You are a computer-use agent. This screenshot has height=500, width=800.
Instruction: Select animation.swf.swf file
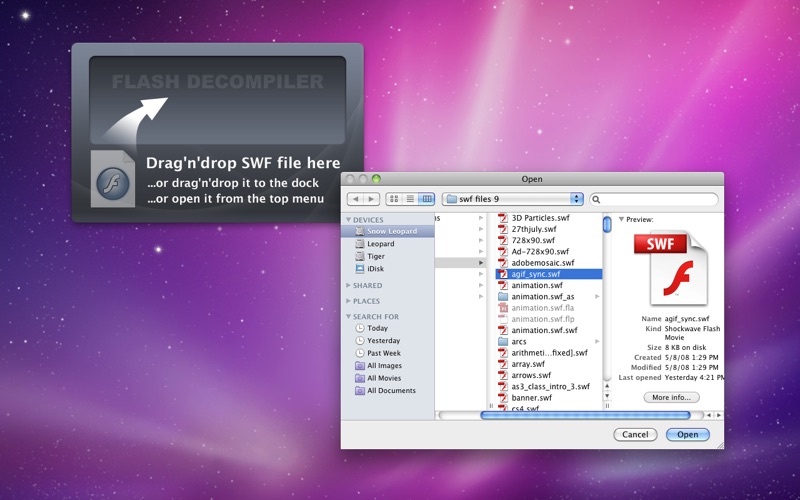[549, 330]
